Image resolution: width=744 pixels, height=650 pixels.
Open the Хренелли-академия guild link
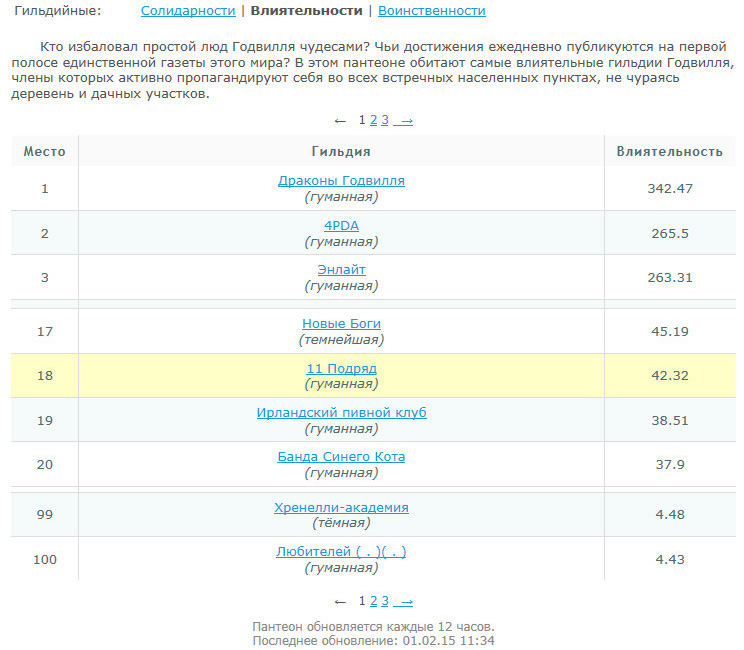pyautogui.click(x=341, y=508)
